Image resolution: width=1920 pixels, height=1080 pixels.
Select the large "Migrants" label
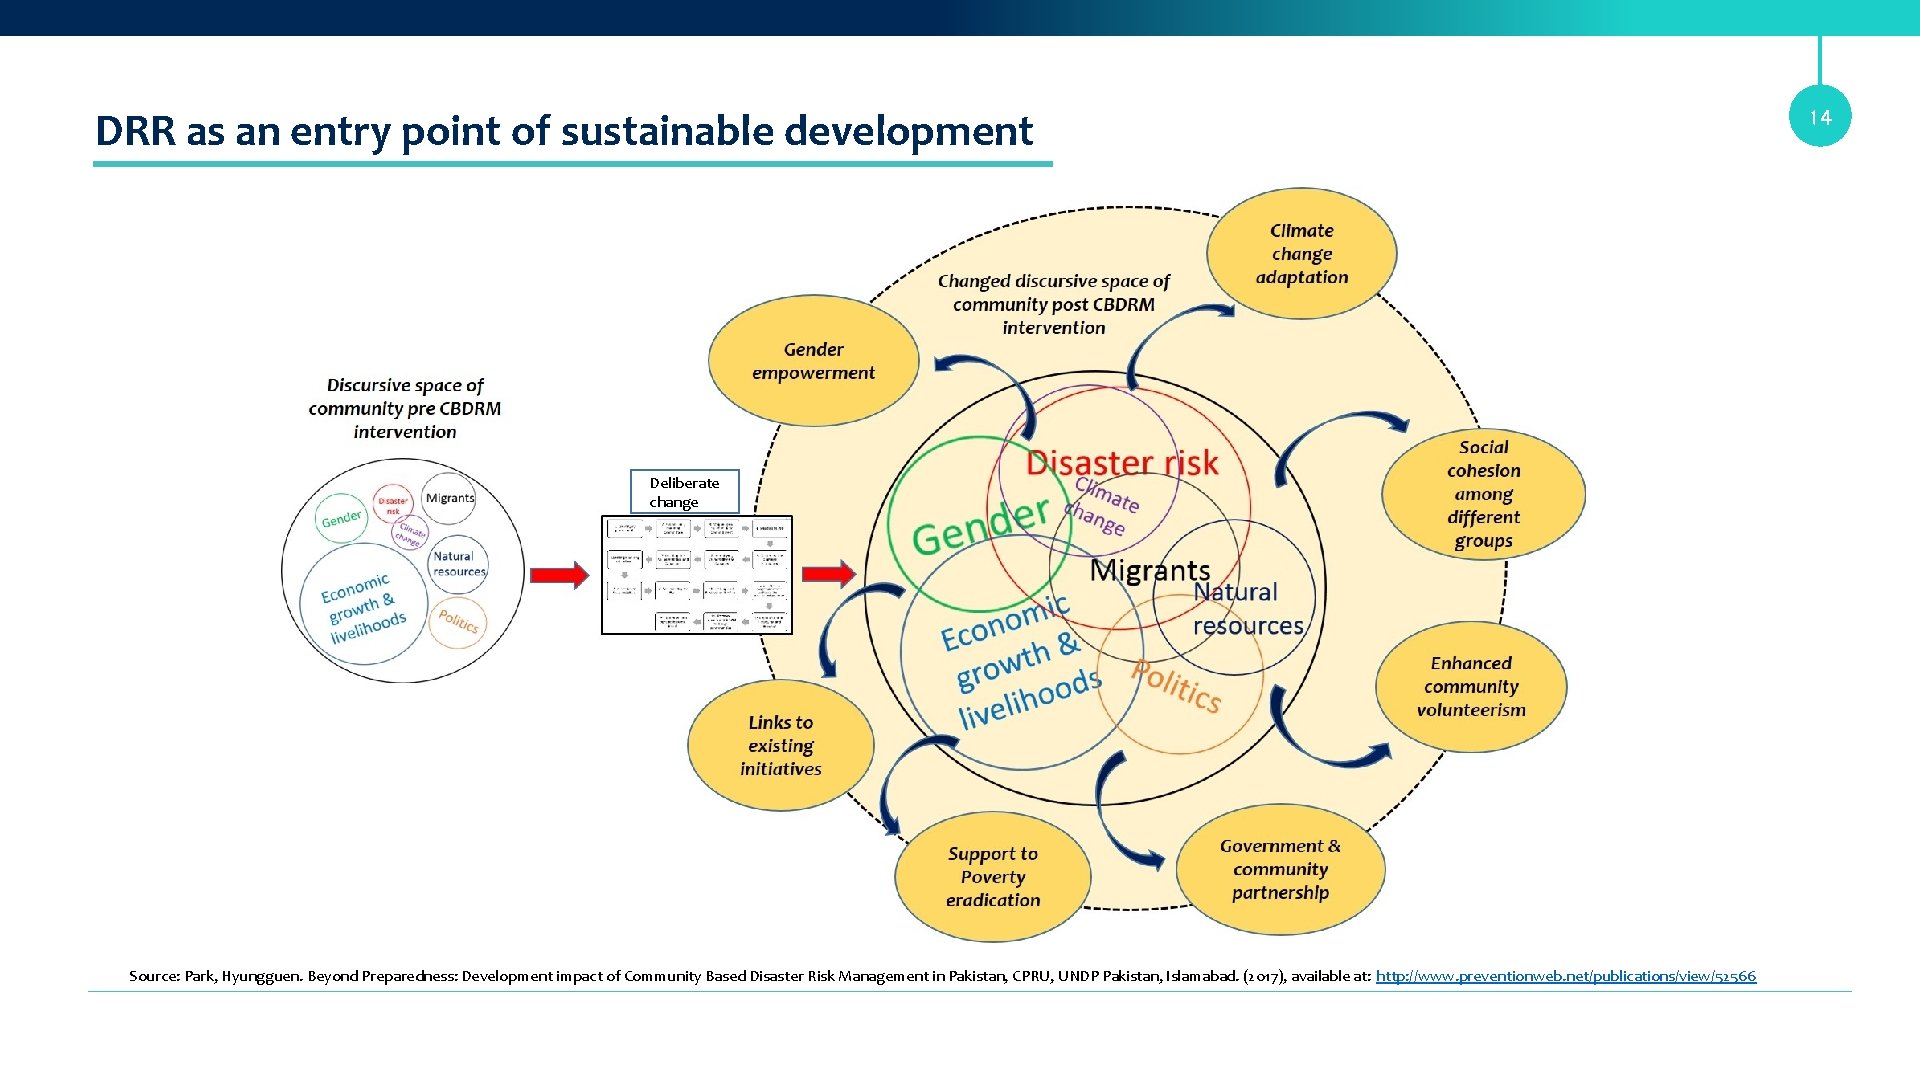[x=1150, y=571]
